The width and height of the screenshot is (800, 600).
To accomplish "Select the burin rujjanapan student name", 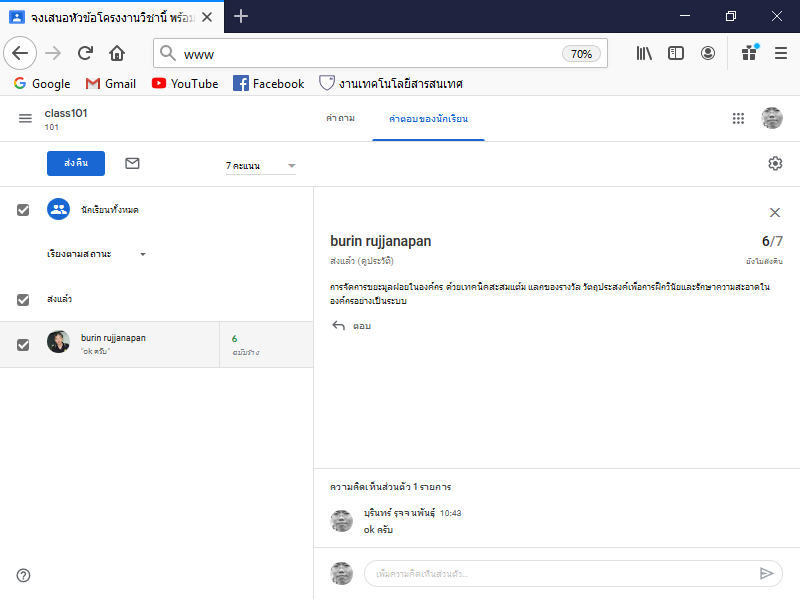I will click(113, 338).
